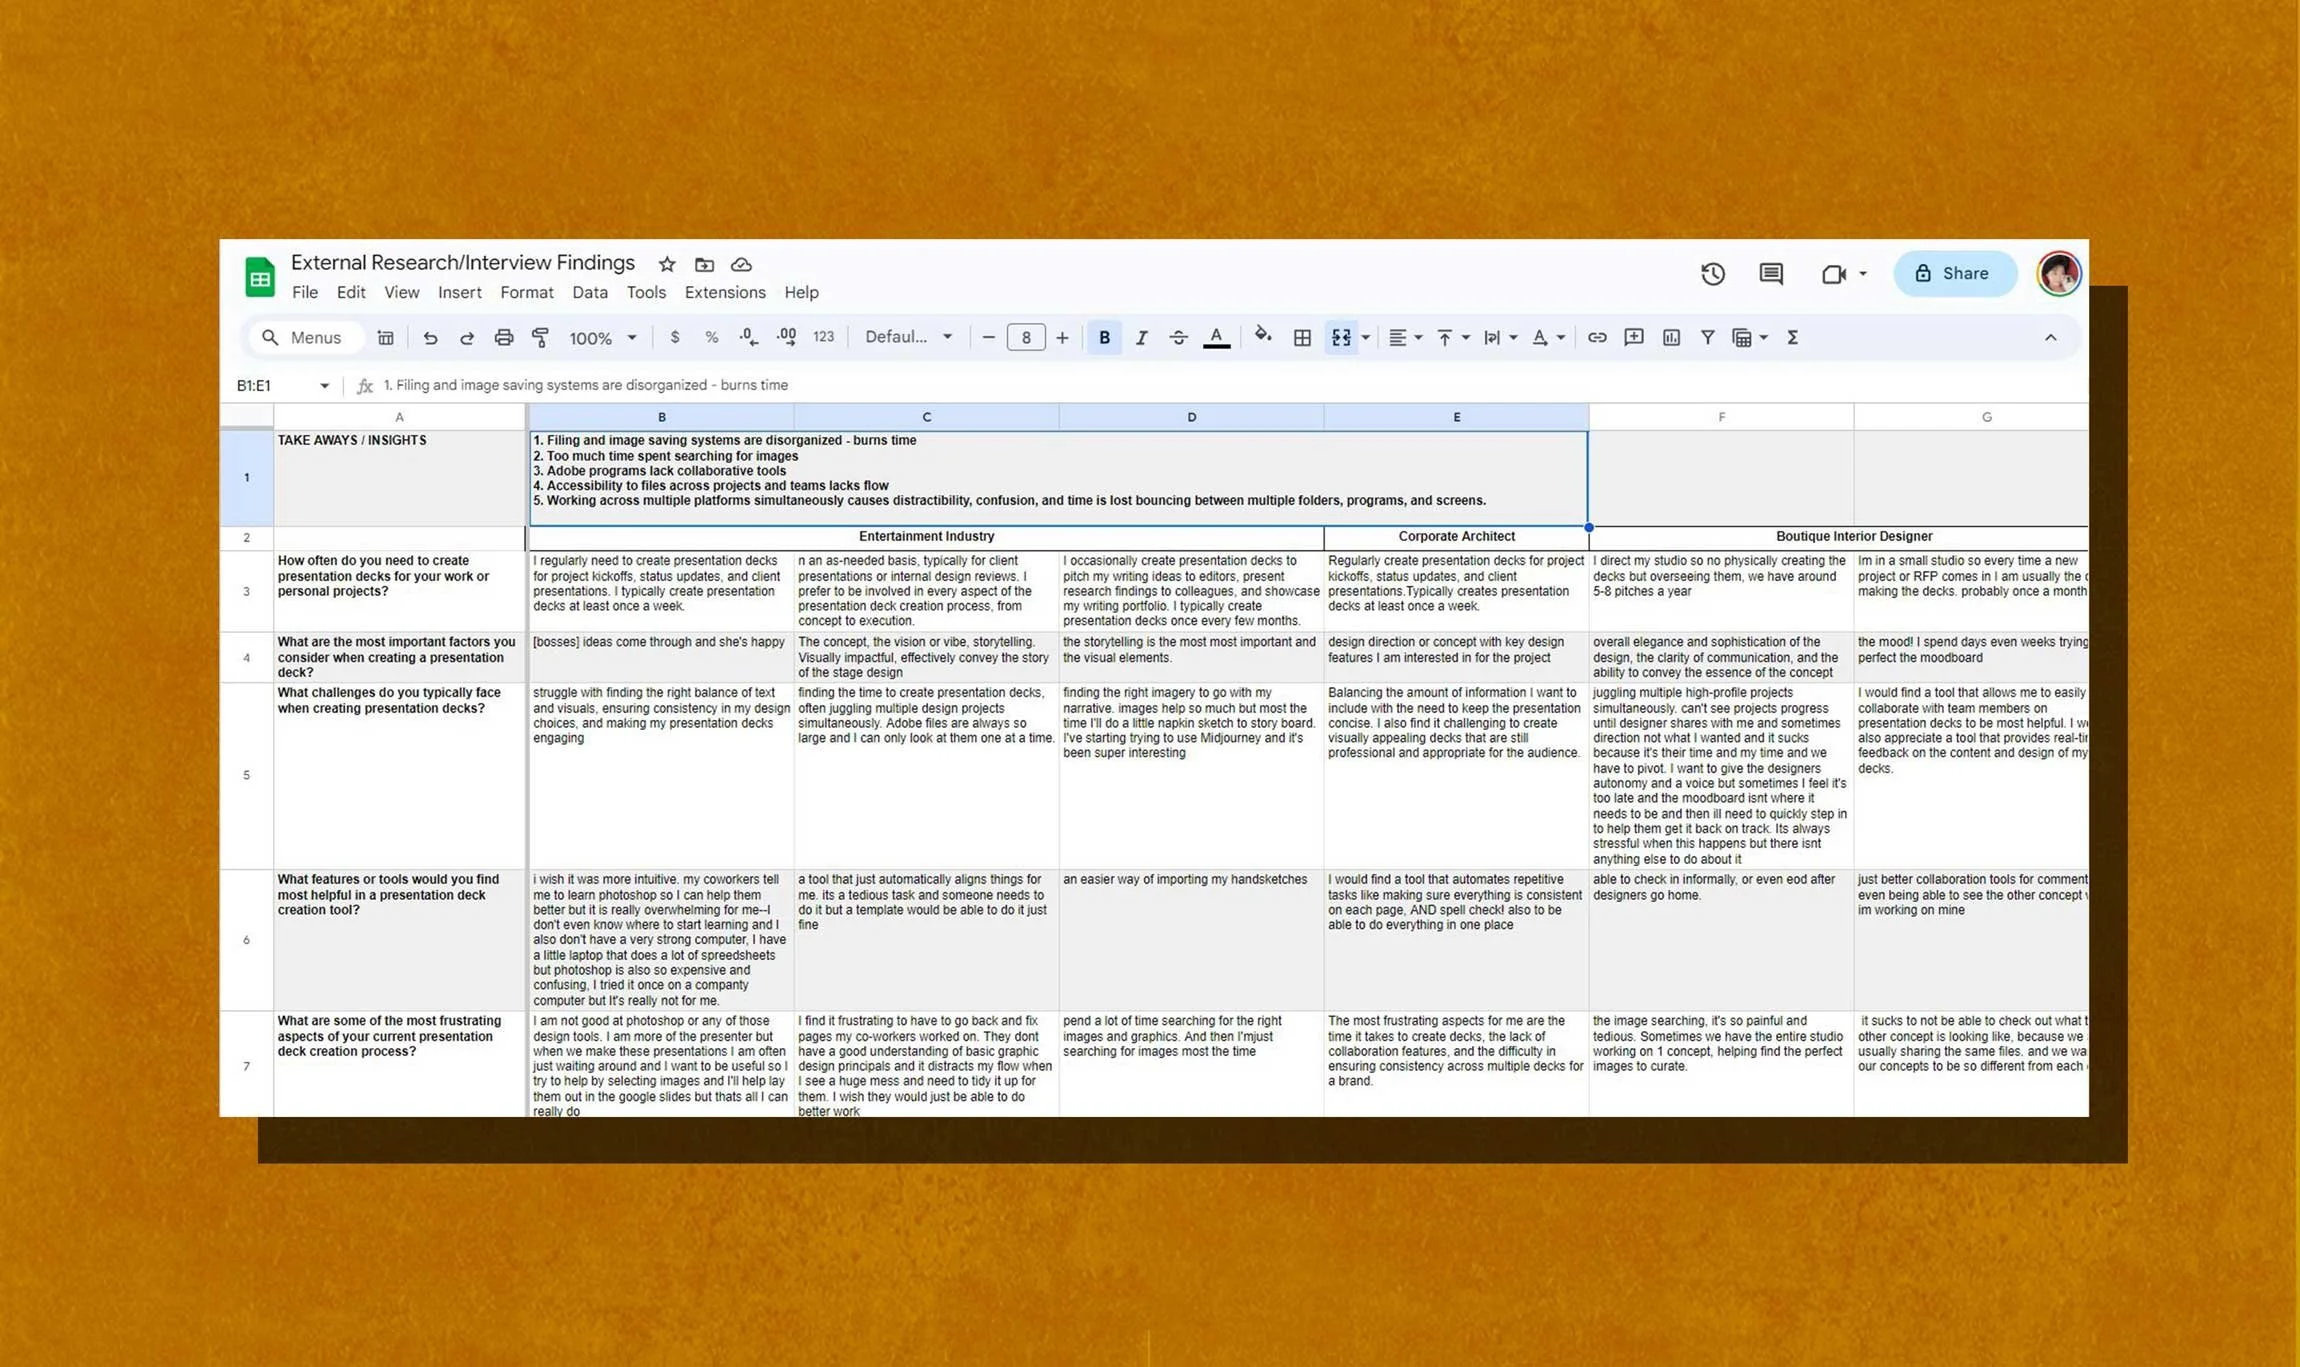The image size is (2300, 1367).
Task: Open the Extensions menu
Action: pyautogui.click(x=724, y=292)
